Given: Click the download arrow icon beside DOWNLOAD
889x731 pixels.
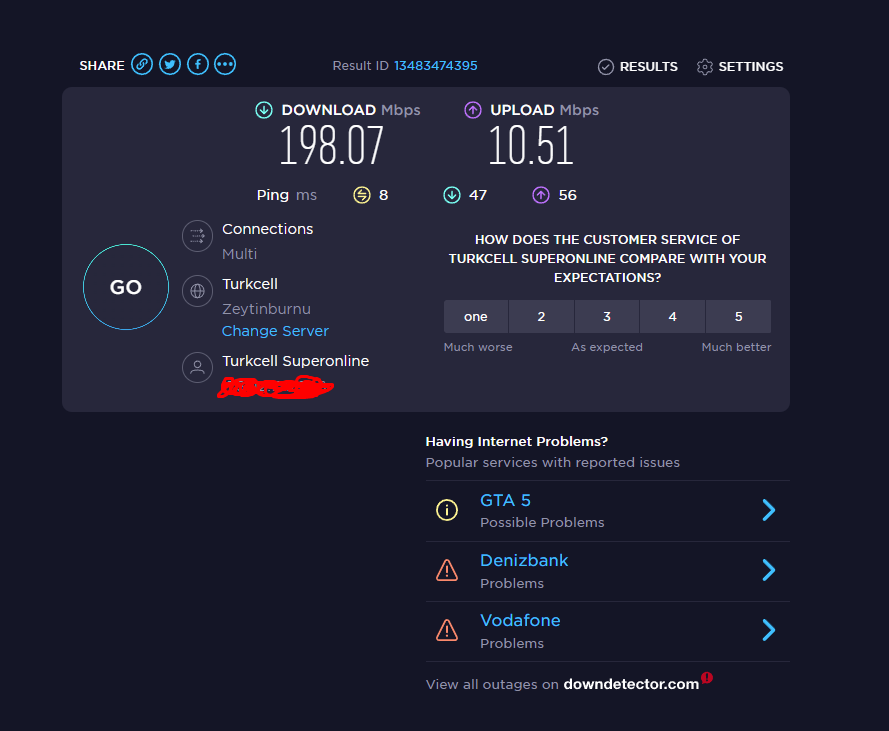Looking at the screenshot, I should pos(264,110).
